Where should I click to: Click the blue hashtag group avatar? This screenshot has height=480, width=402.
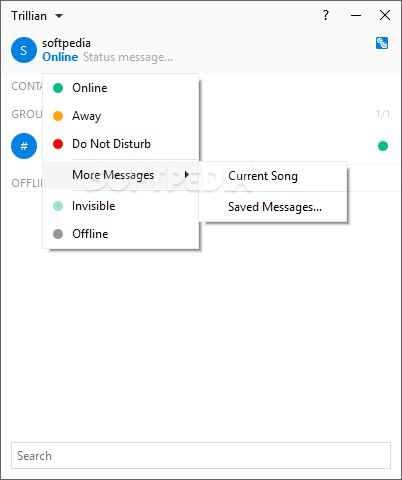point(24,146)
